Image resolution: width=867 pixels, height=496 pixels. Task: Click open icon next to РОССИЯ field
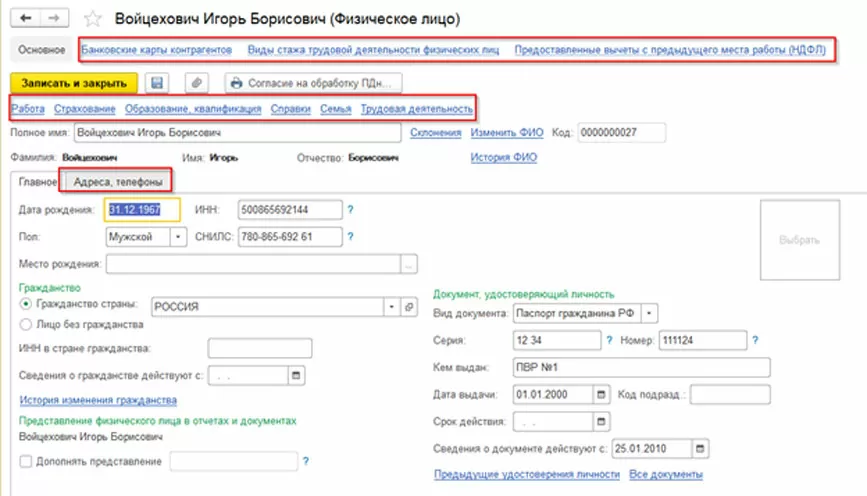pyautogui.click(x=409, y=307)
